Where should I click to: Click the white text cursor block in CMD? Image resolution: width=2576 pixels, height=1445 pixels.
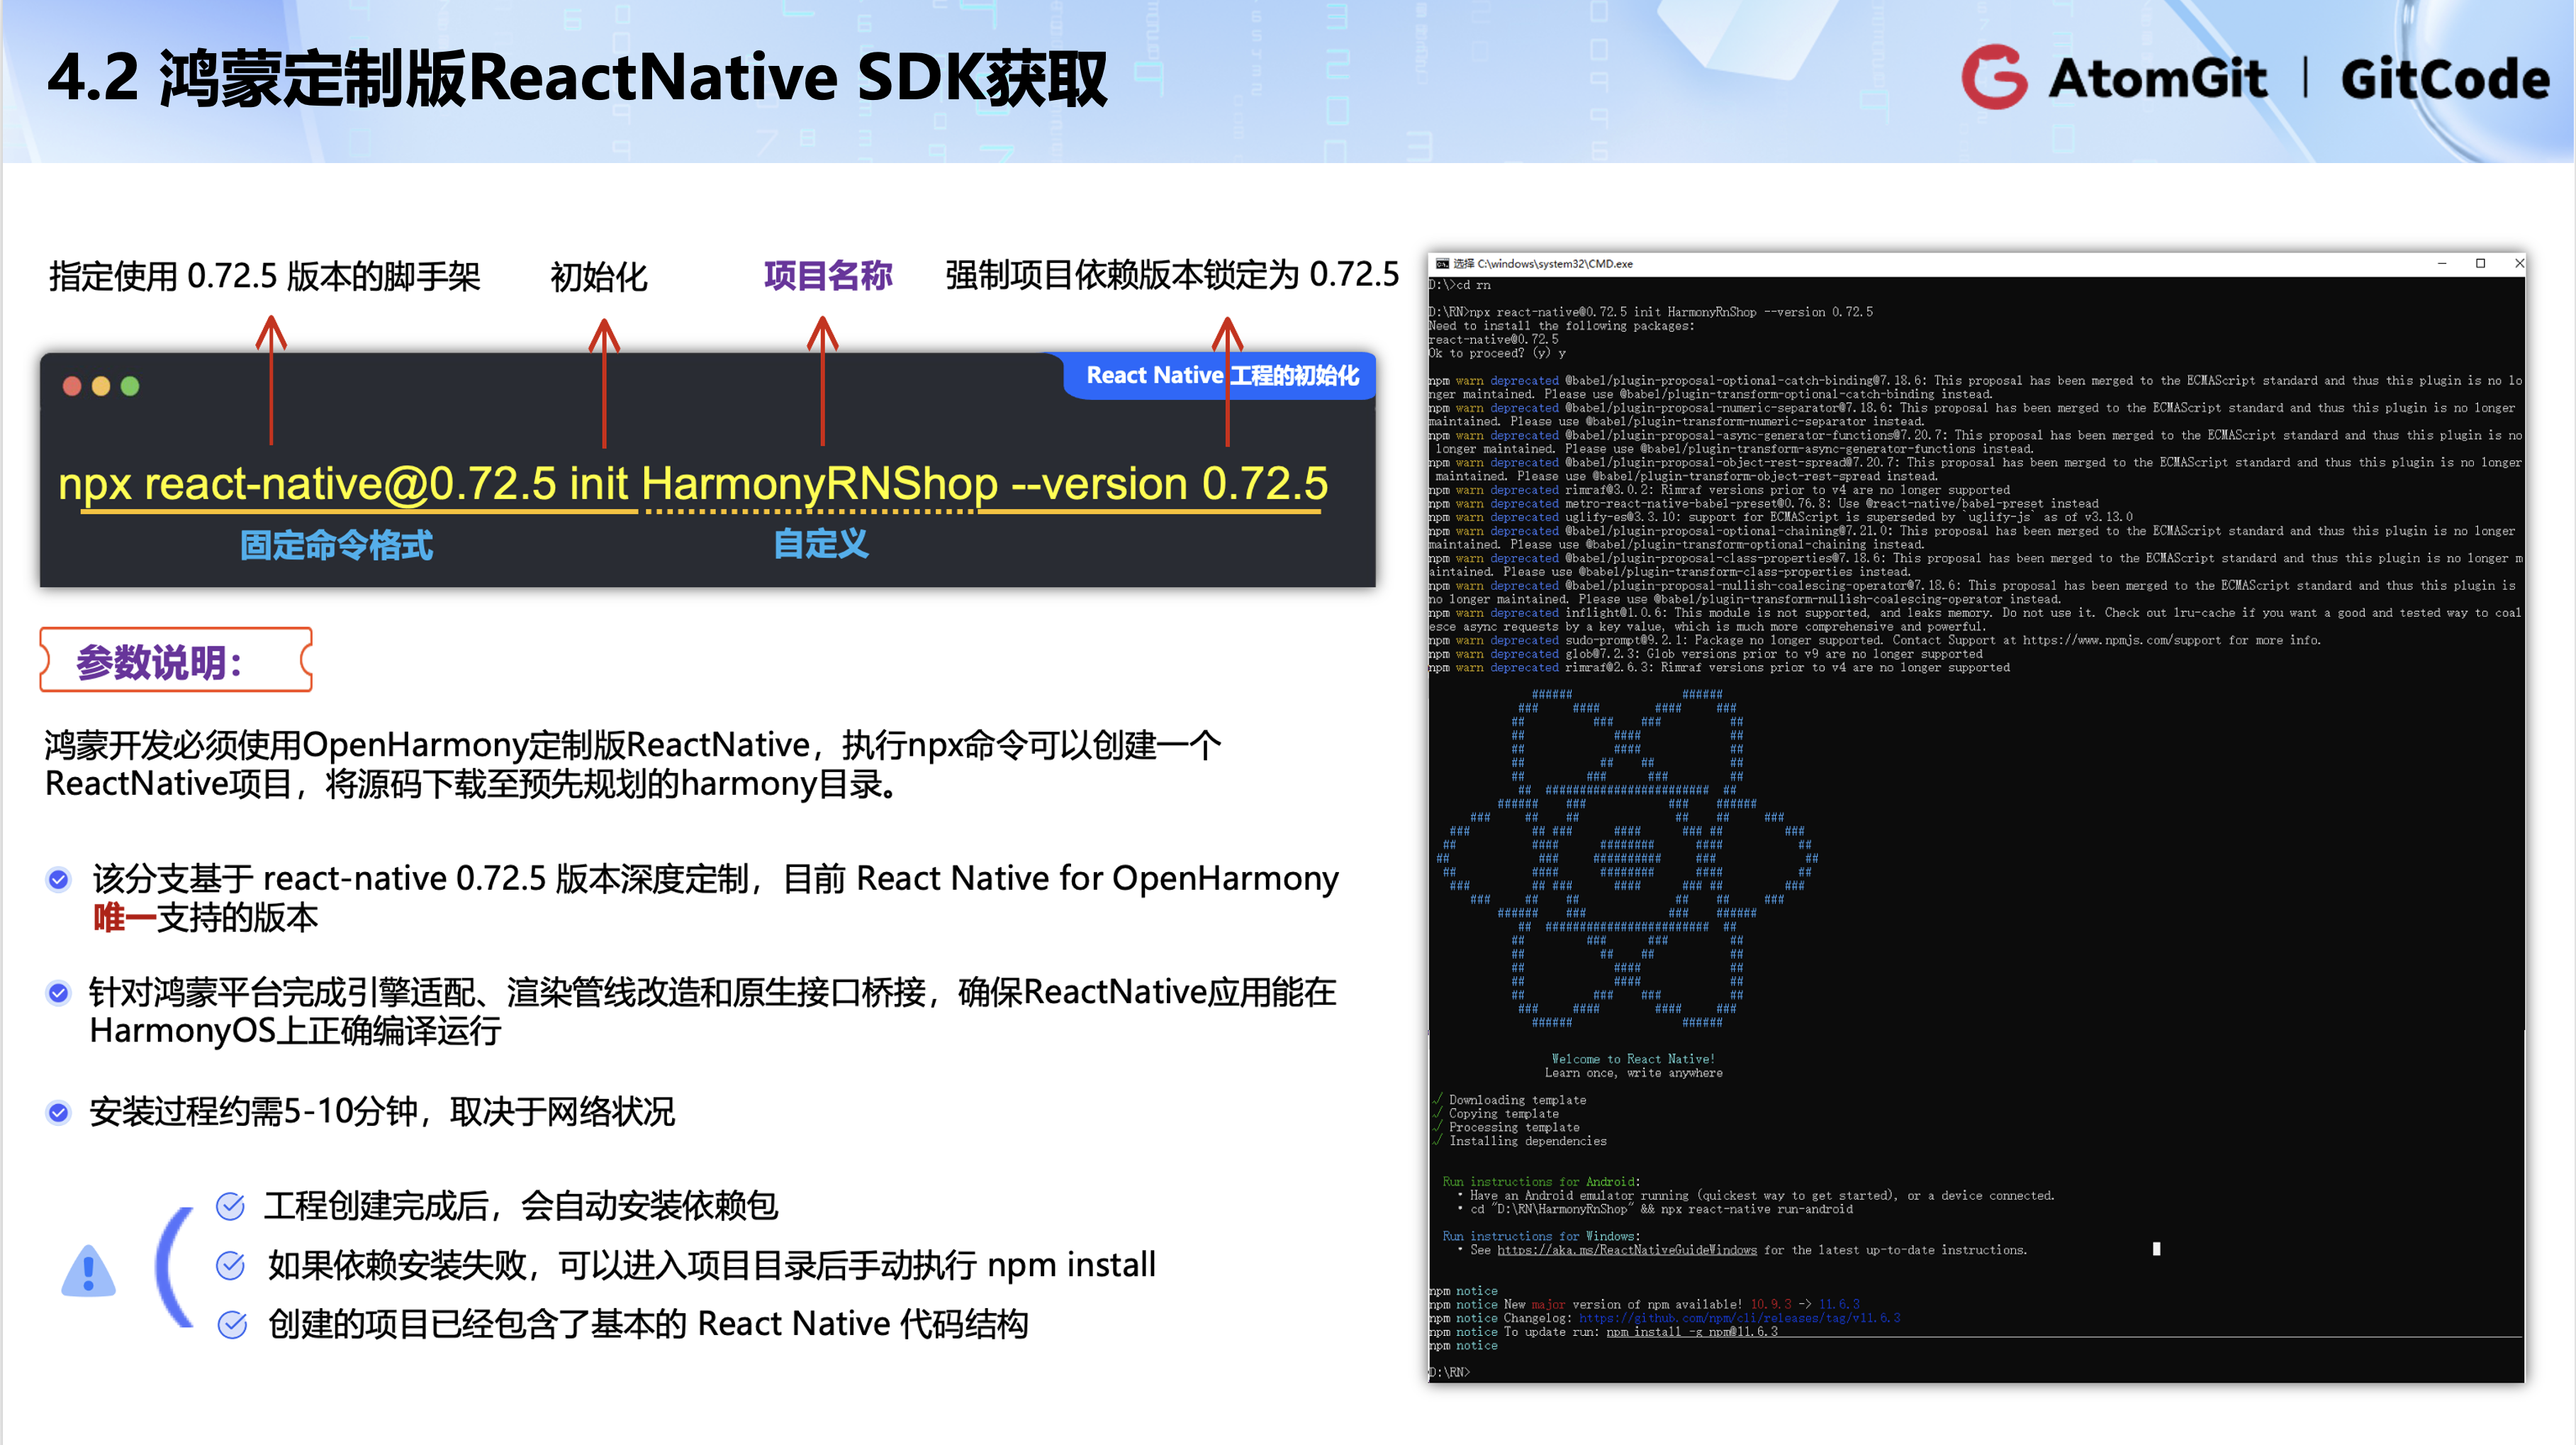click(x=2156, y=1249)
